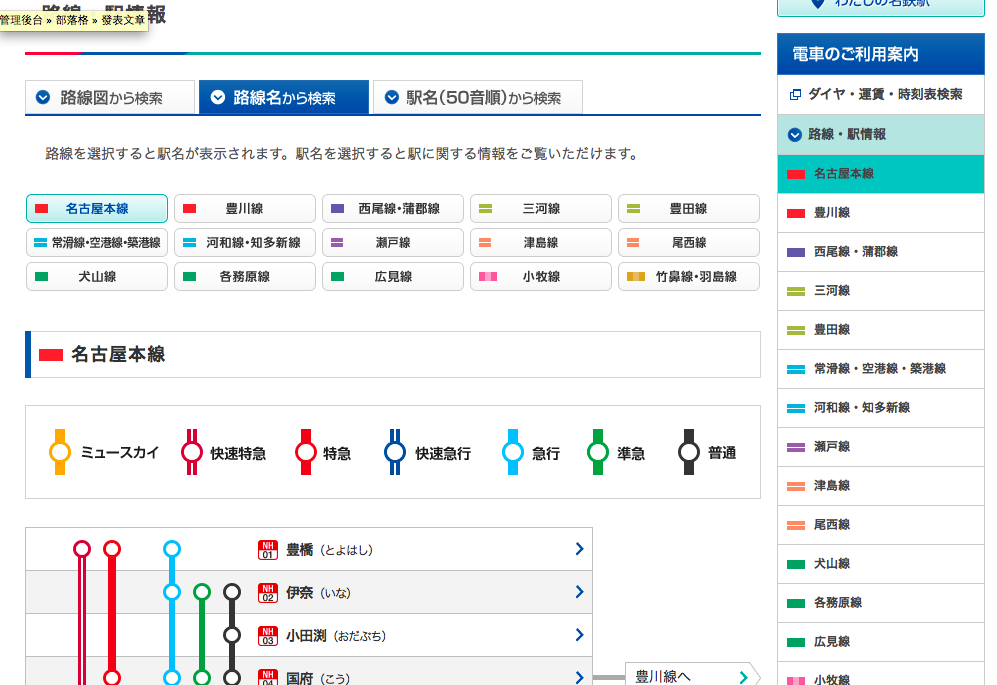The image size is (997, 685).
Task: Select 各務原線 line button
Action: pyautogui.click(x=245, y=277)
